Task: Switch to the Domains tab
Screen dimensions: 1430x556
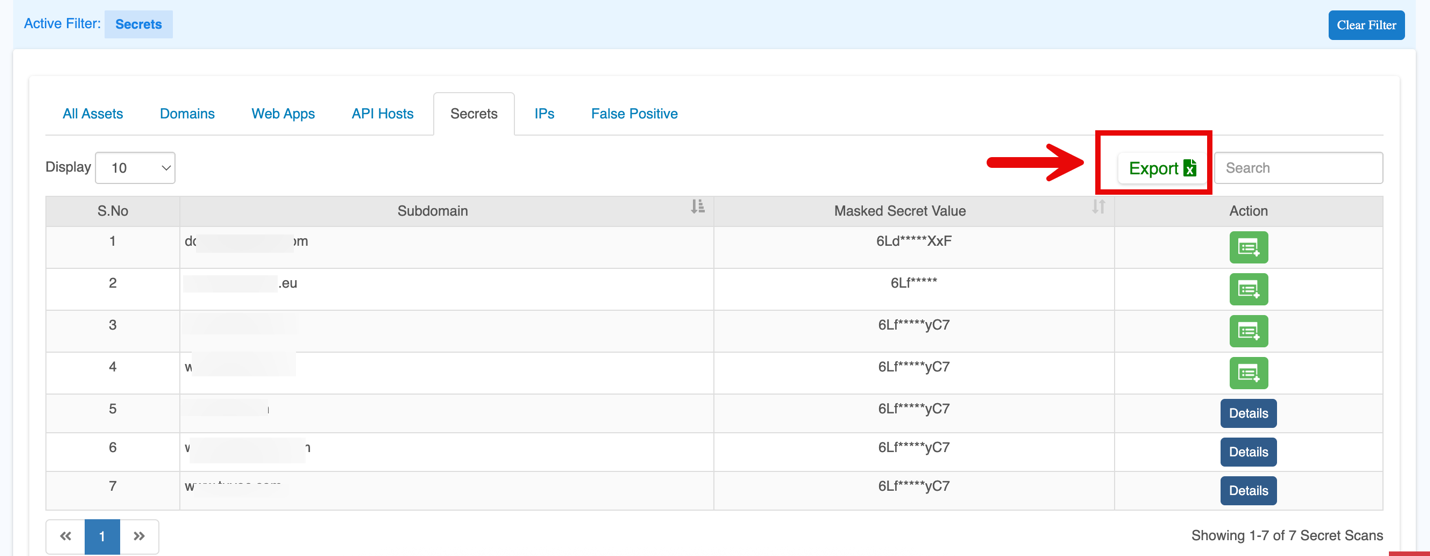Action: tap(187, 114)
